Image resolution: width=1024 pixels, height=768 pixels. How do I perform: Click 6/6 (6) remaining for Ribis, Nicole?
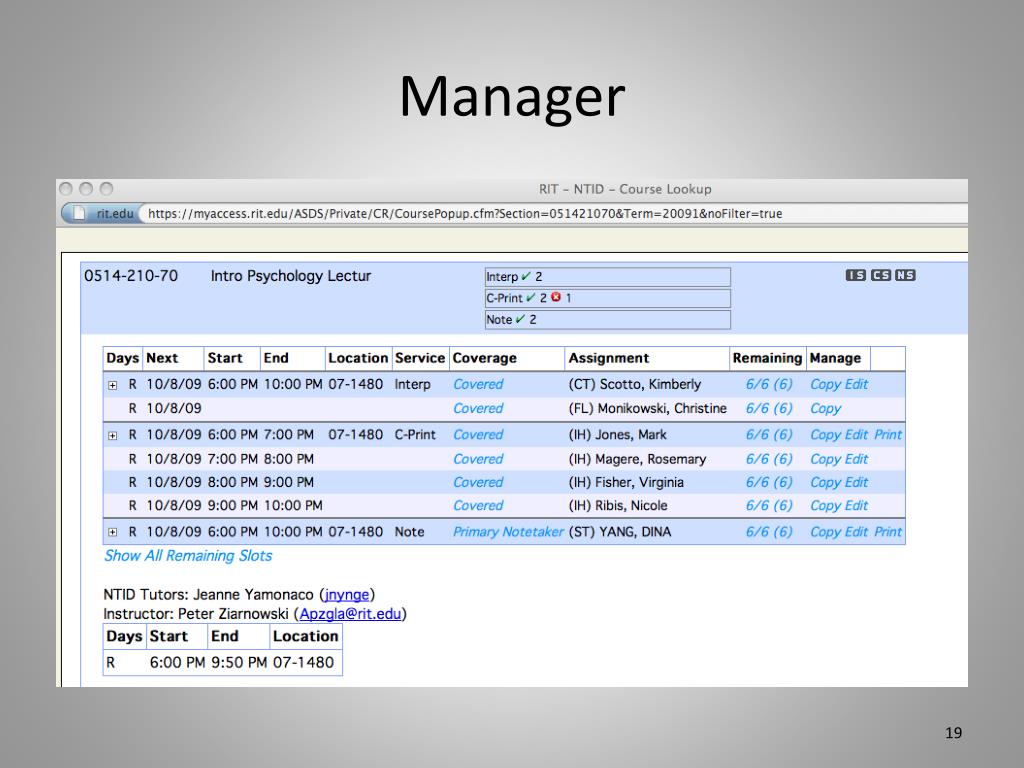pyautogui.click(x=769, y=505)
